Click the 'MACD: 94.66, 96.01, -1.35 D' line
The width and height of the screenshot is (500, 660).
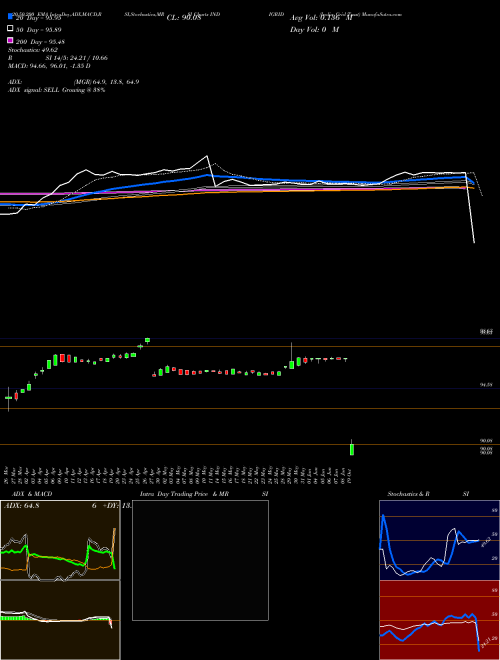(x=49, y=66)
